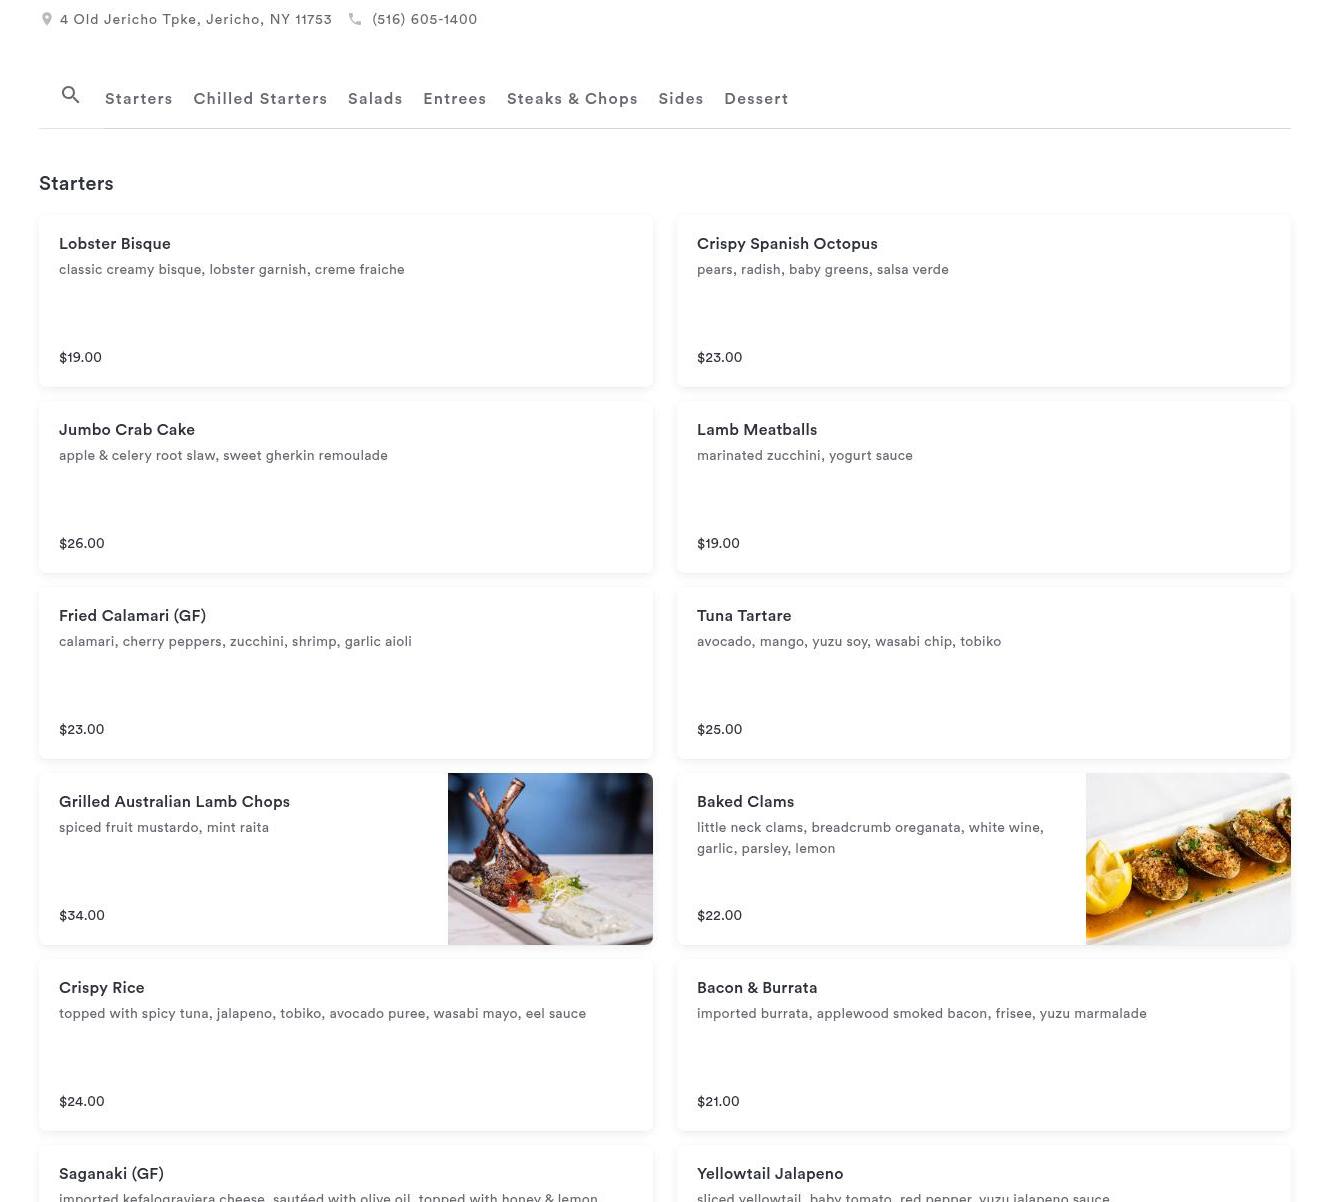The image size is (1330, 1202).
Task: Open the Sides tab
Action: coord(680,99)
